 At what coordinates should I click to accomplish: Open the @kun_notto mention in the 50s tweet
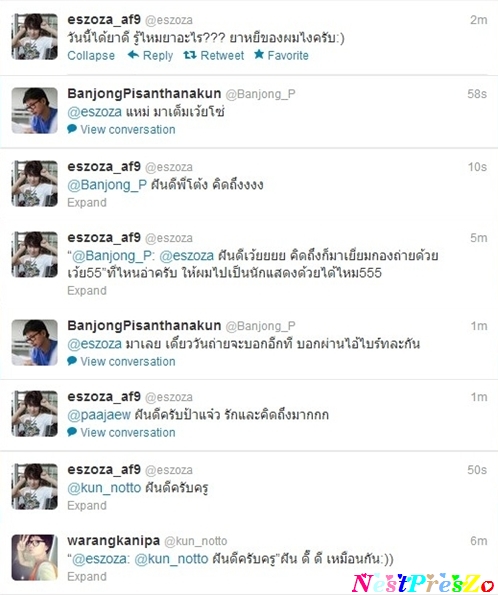104,487
